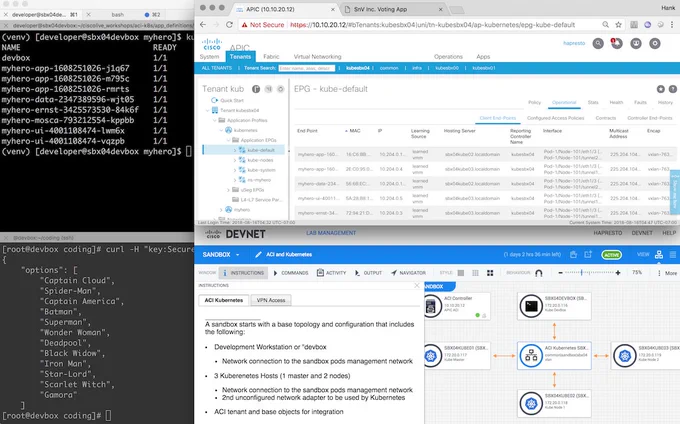Expand the kube-nodes EPG tree node
The width and height of the screenshot is (680, 424).
tap(235, 160)
